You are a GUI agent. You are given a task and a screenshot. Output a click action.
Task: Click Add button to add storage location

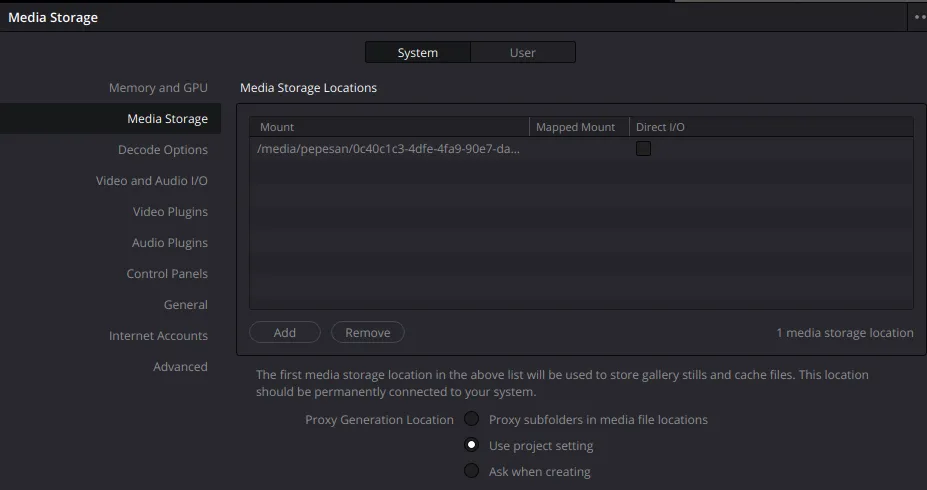pyautogui.click(x=285, y=332)
